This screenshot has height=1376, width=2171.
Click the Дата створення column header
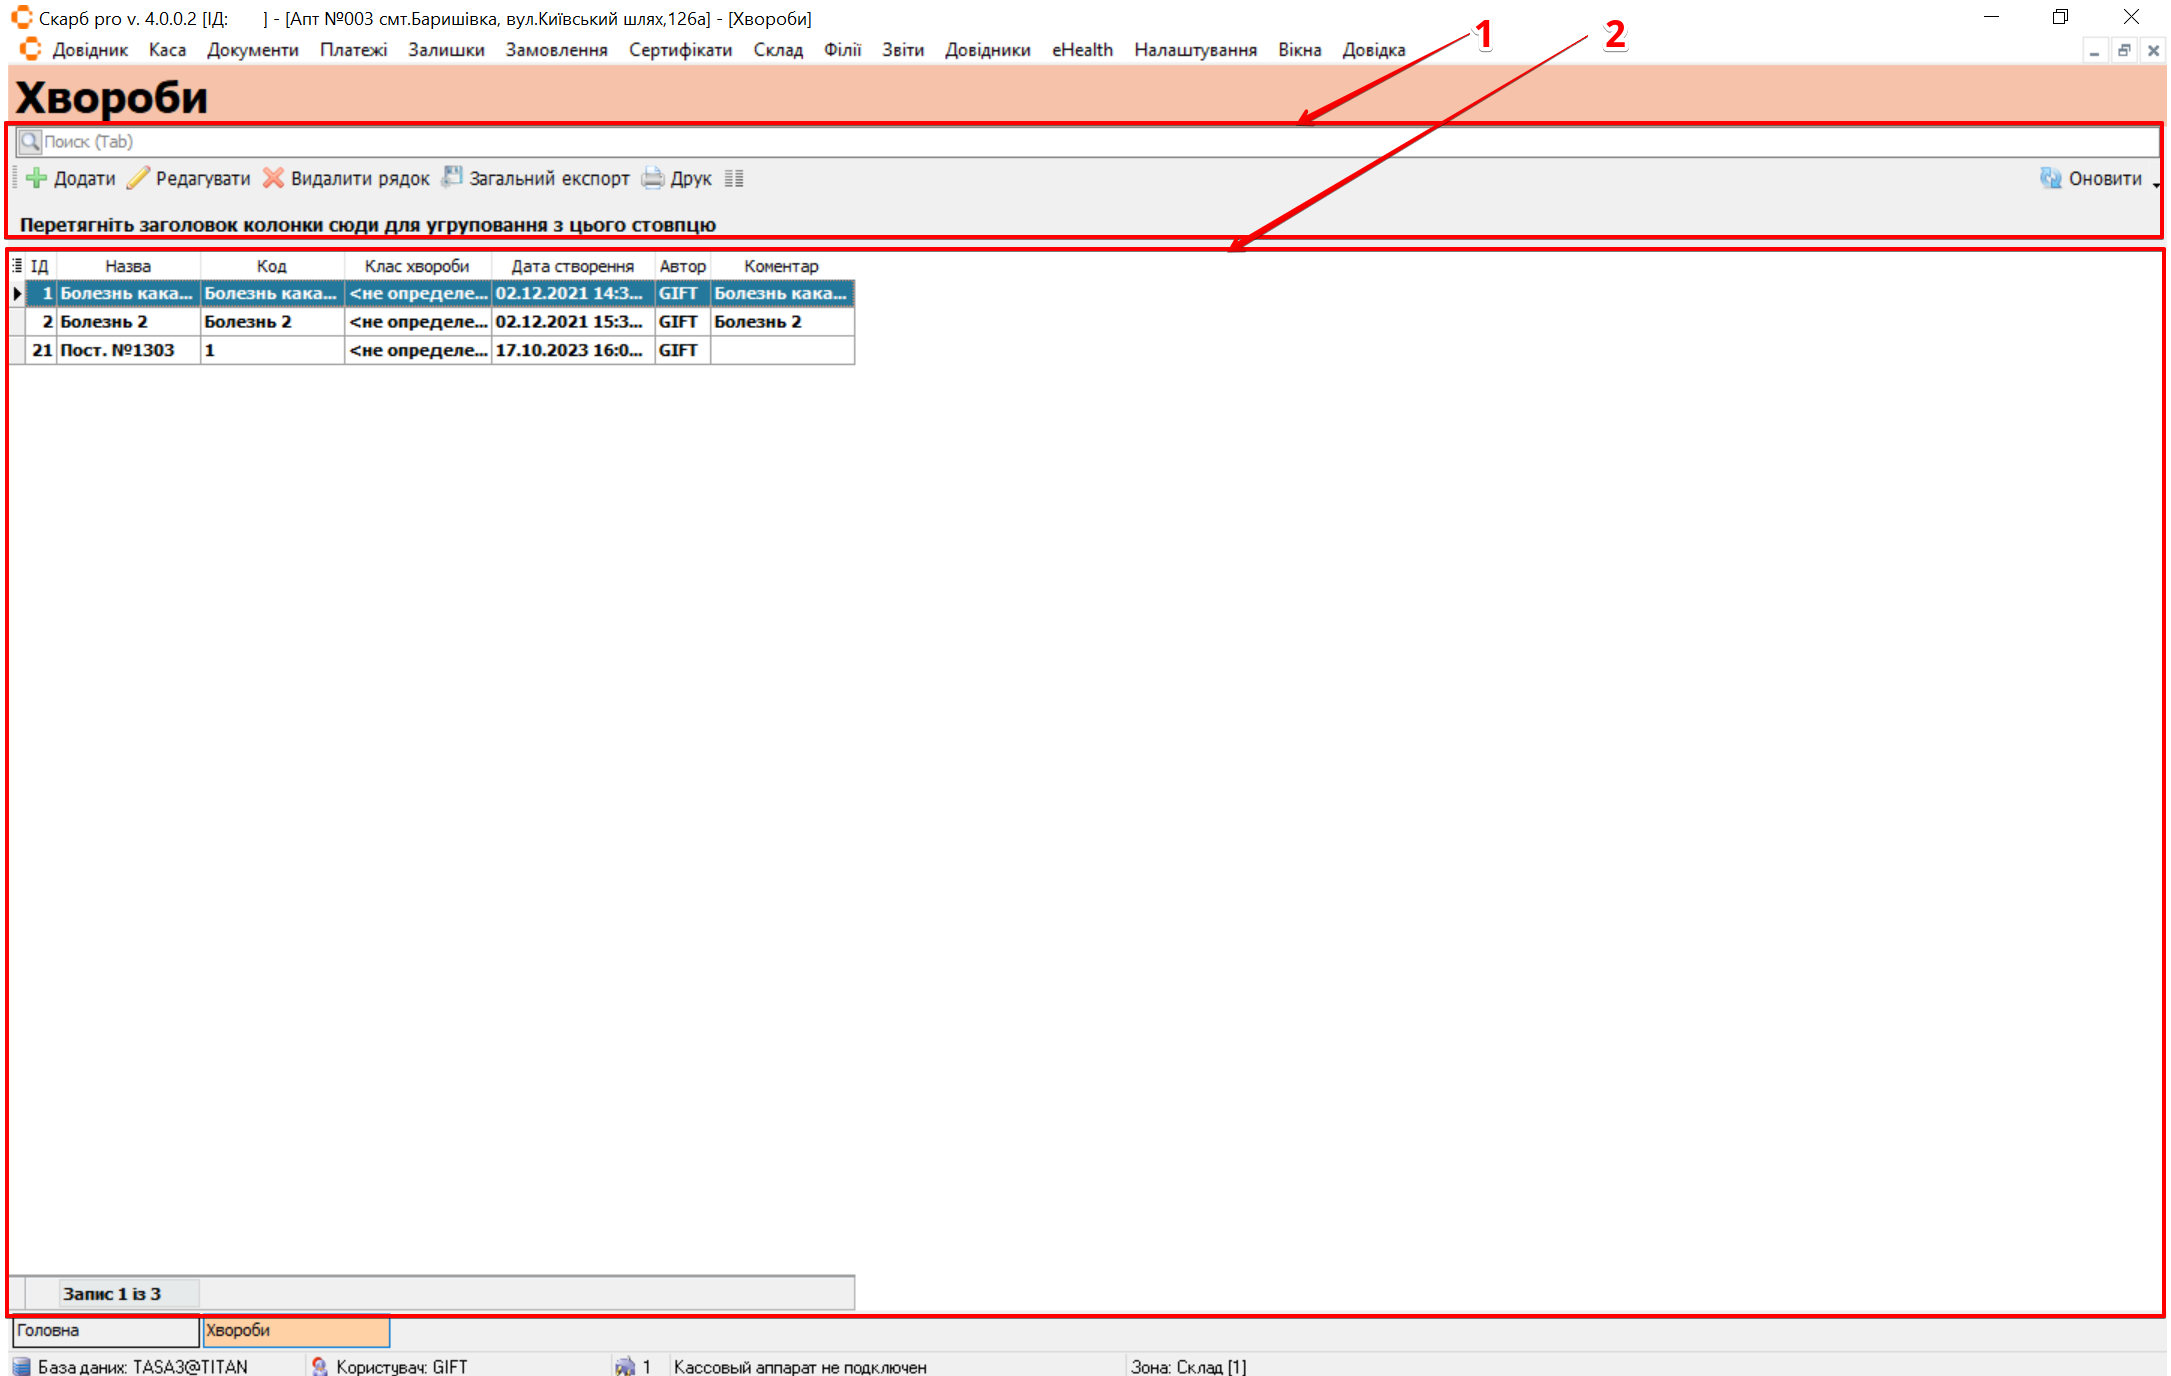[572, 266]
